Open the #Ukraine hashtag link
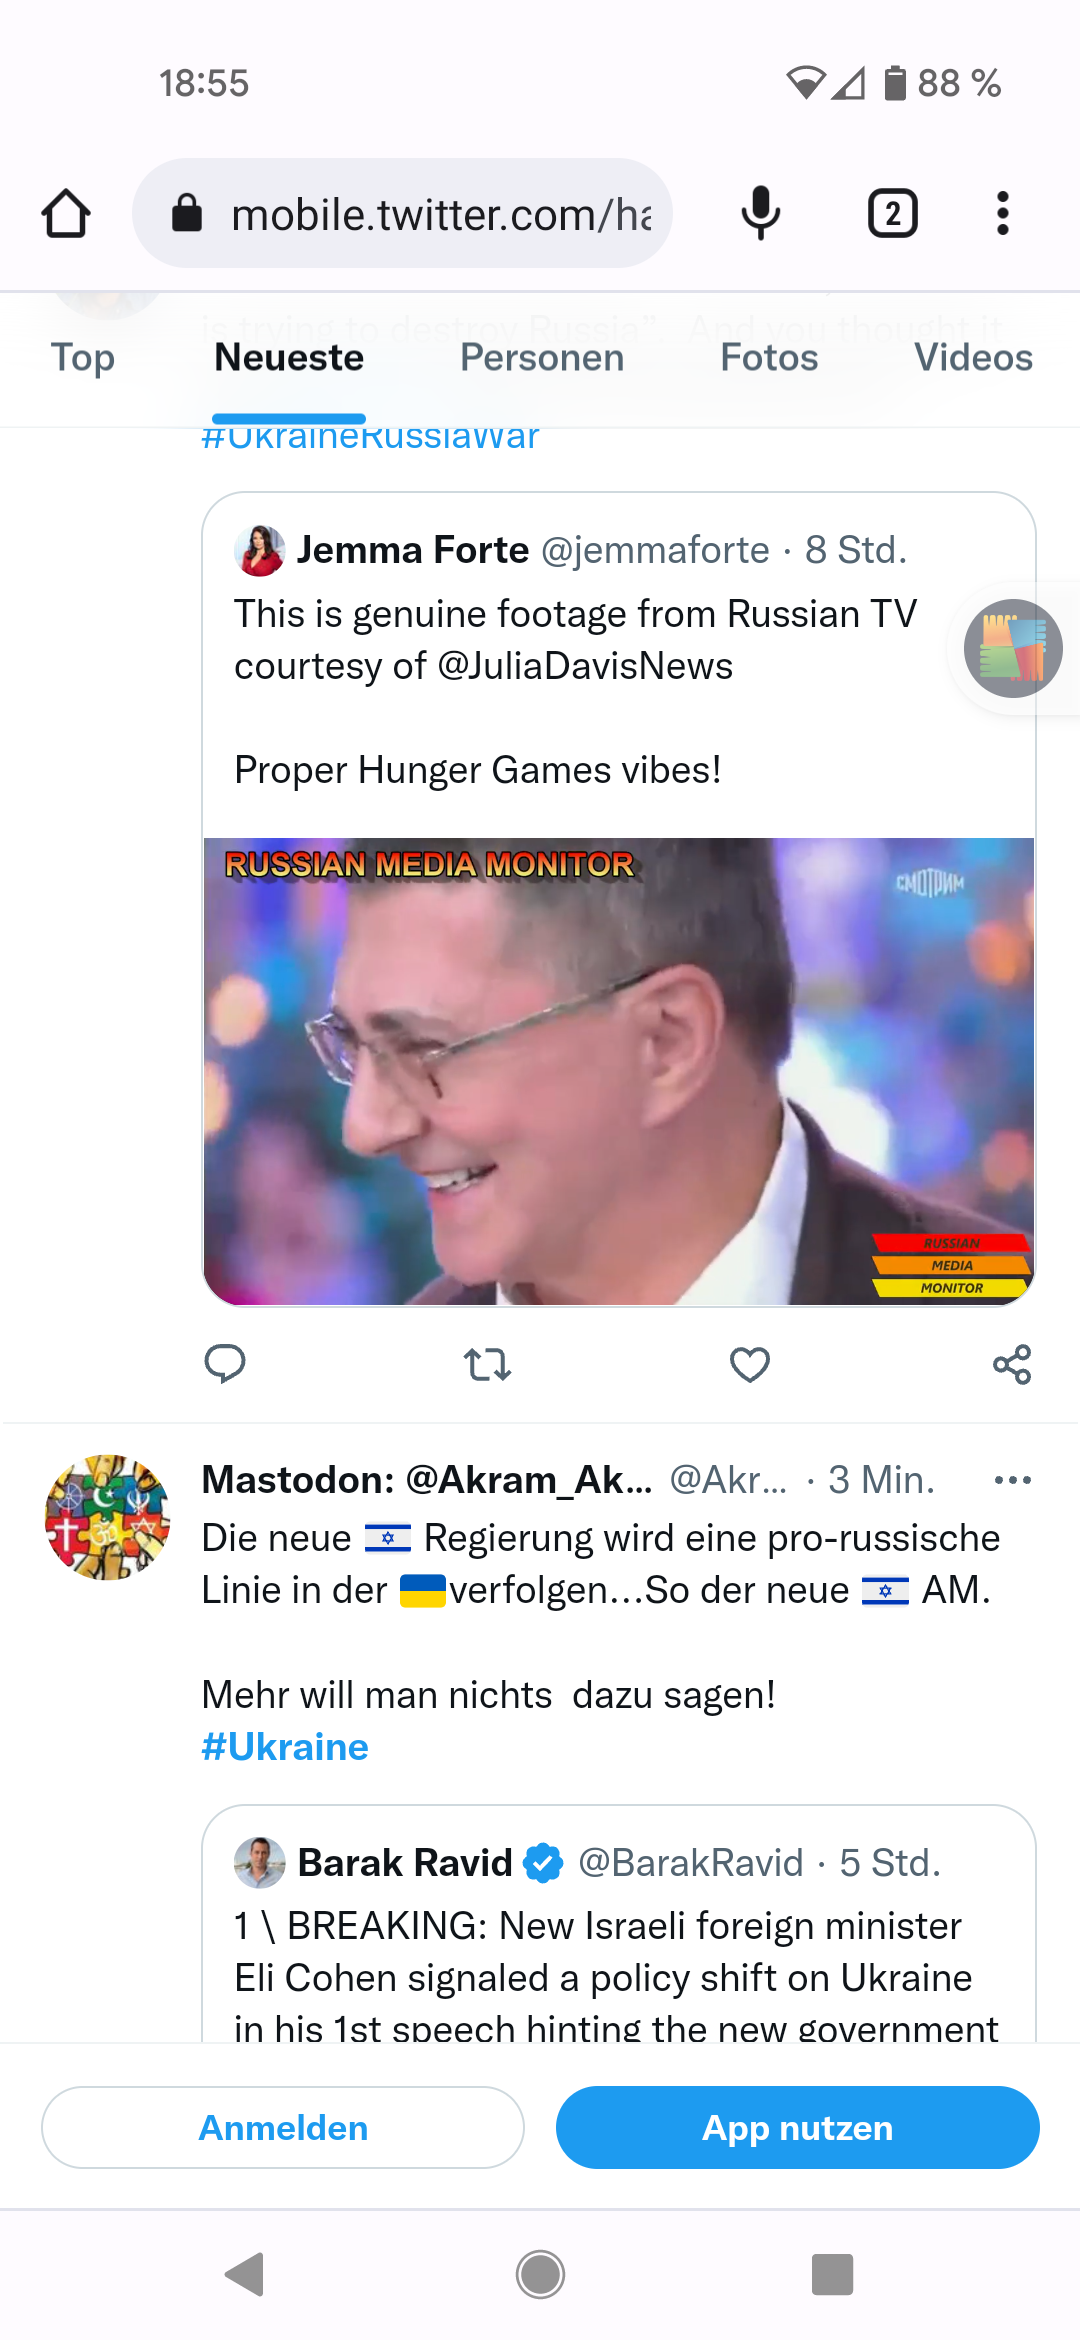 click(x=285, y=1747)
